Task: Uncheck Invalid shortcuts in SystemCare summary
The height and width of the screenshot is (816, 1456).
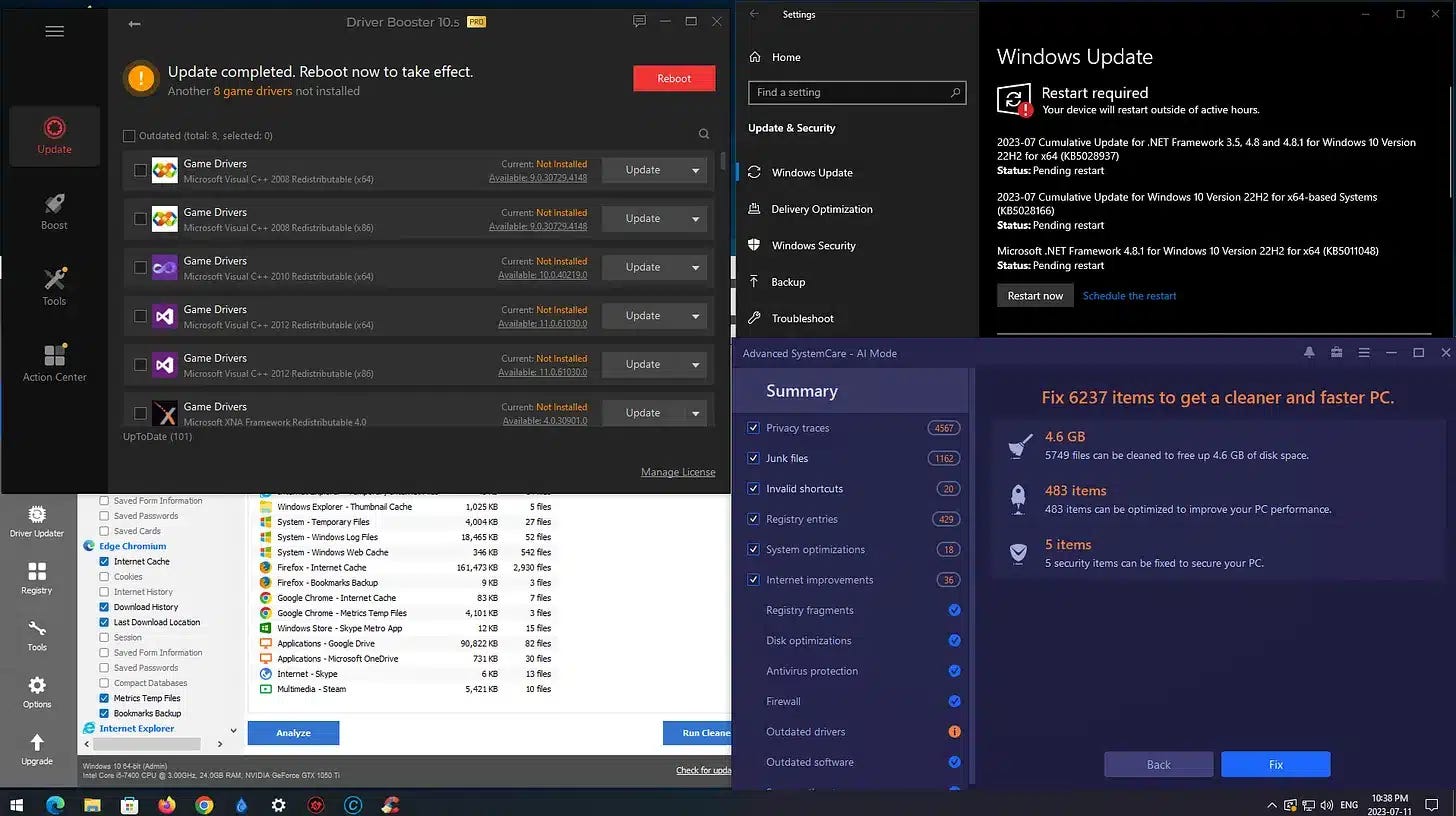Action: [753, 488]
